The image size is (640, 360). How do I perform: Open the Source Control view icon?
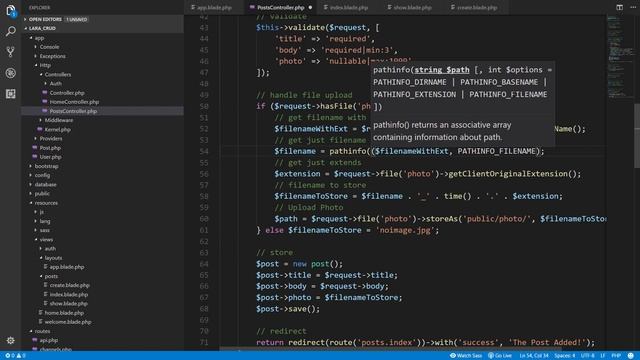tap(11, 52)
